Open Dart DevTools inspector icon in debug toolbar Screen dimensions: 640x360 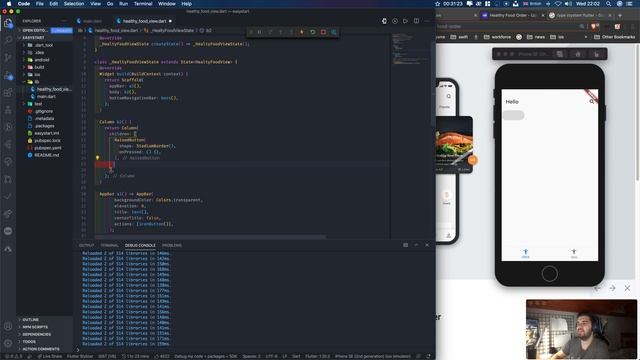334,32
